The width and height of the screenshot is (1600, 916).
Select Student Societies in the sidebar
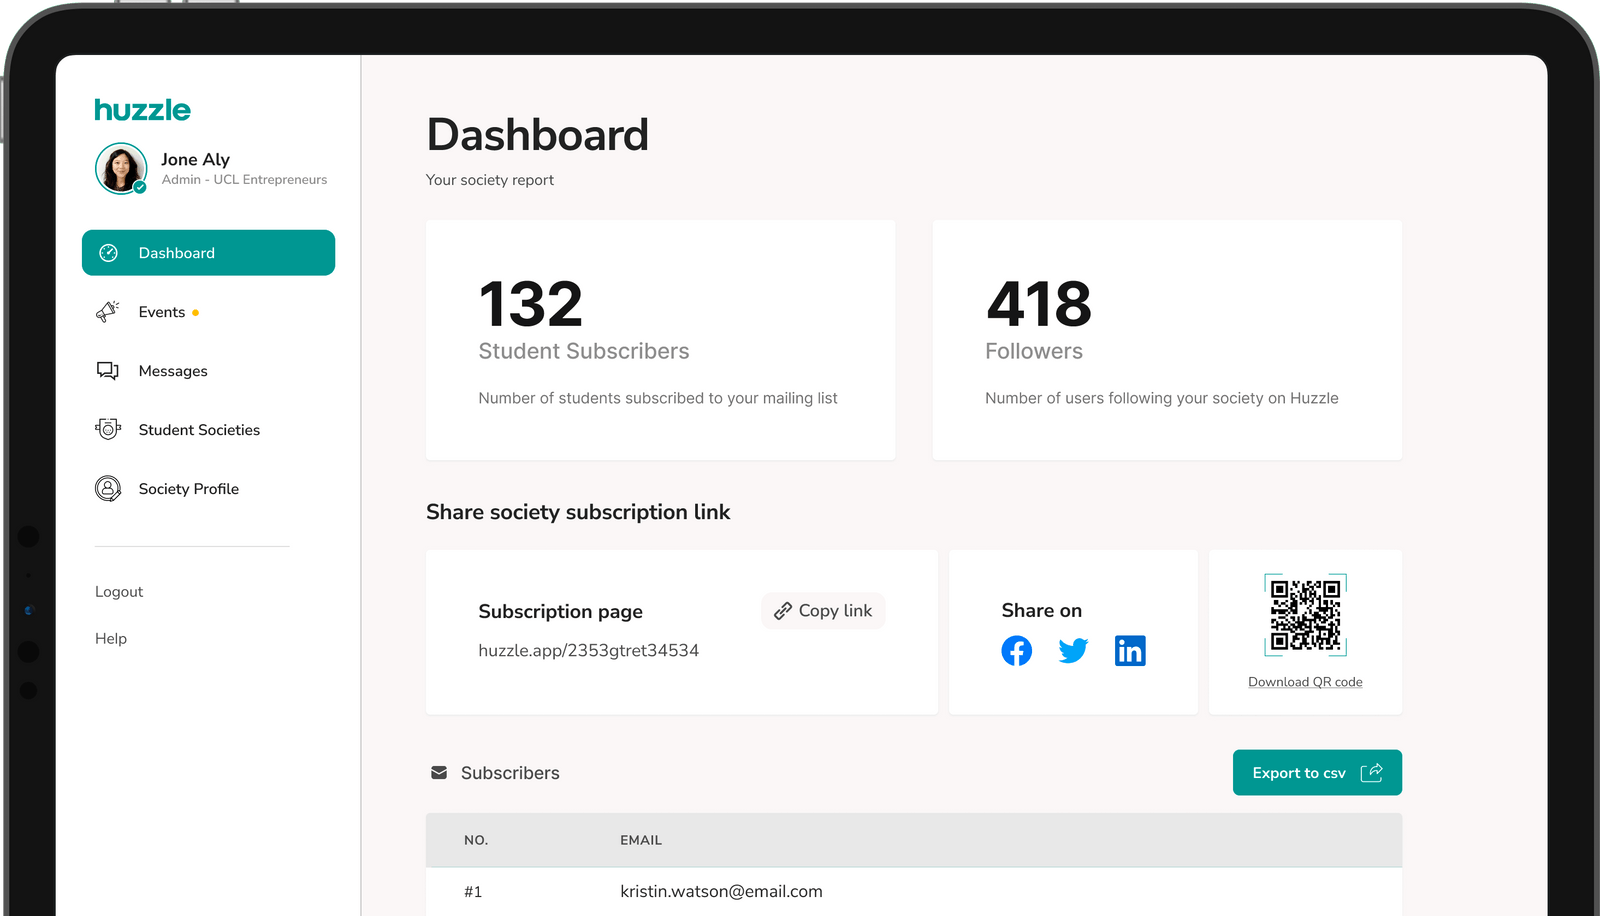199,430
